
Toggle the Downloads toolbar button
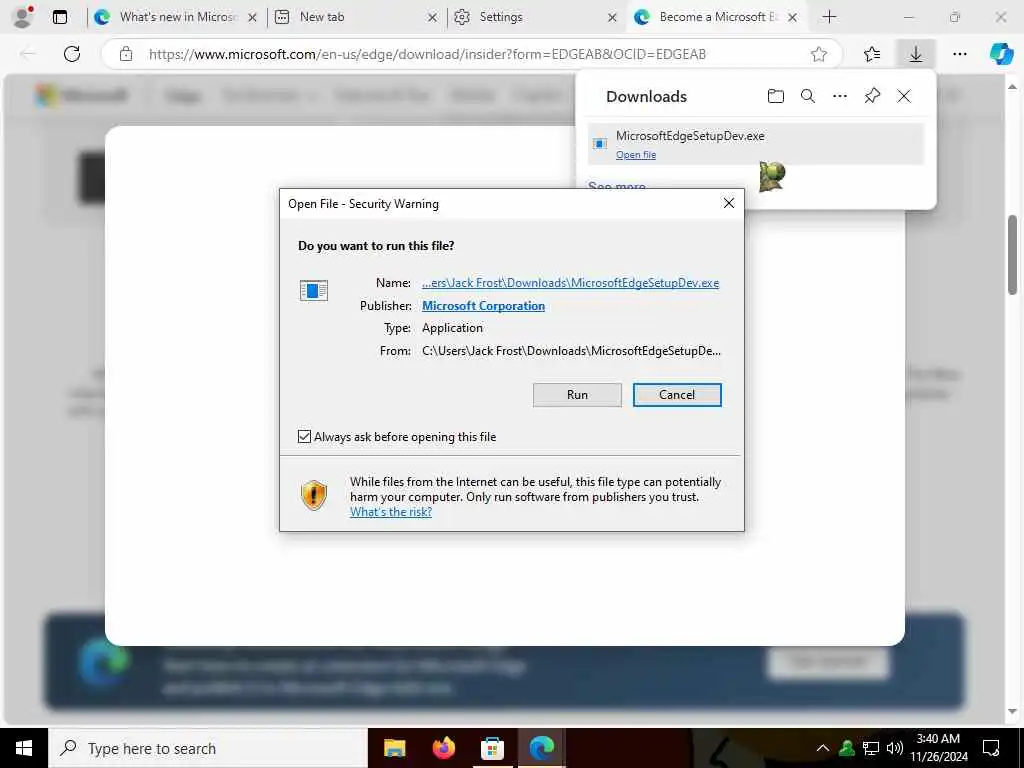[916, 54]
